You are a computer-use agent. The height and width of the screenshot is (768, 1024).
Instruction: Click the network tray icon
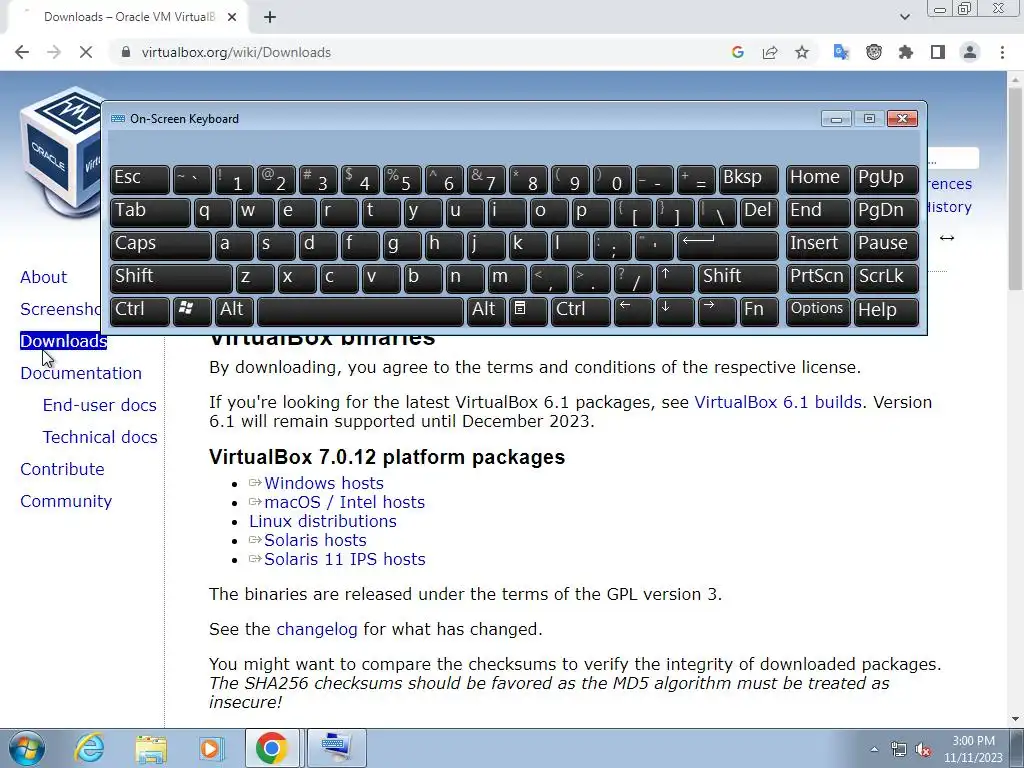pos(899,749)
